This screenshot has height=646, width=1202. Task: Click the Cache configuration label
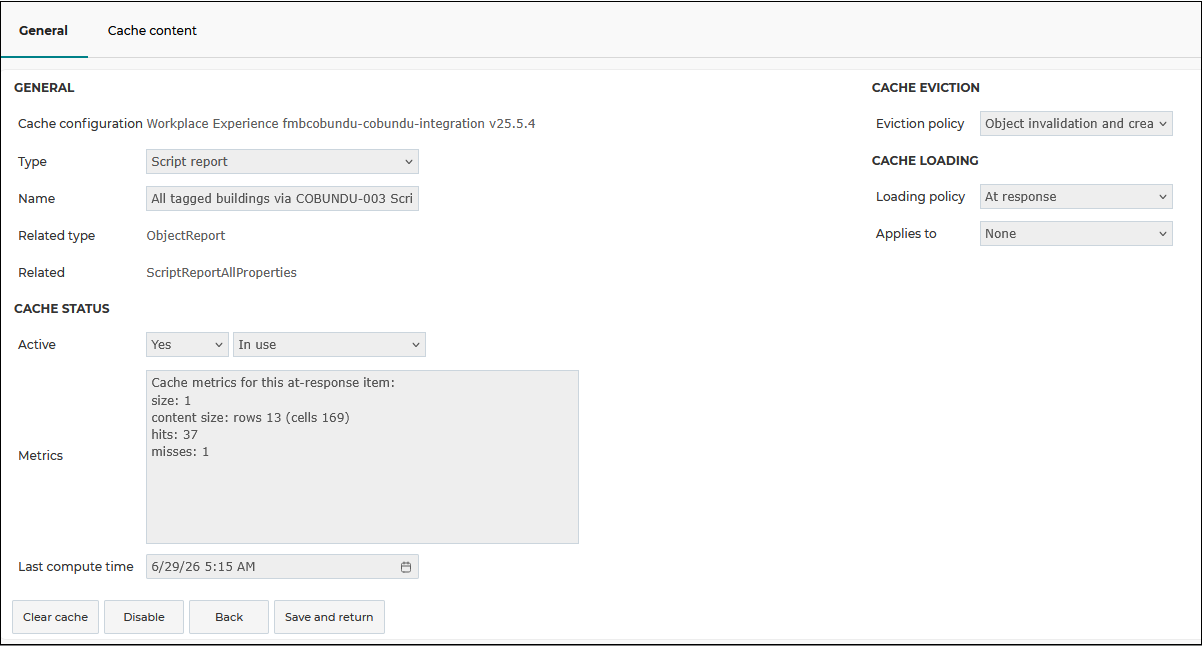point(80,124)
